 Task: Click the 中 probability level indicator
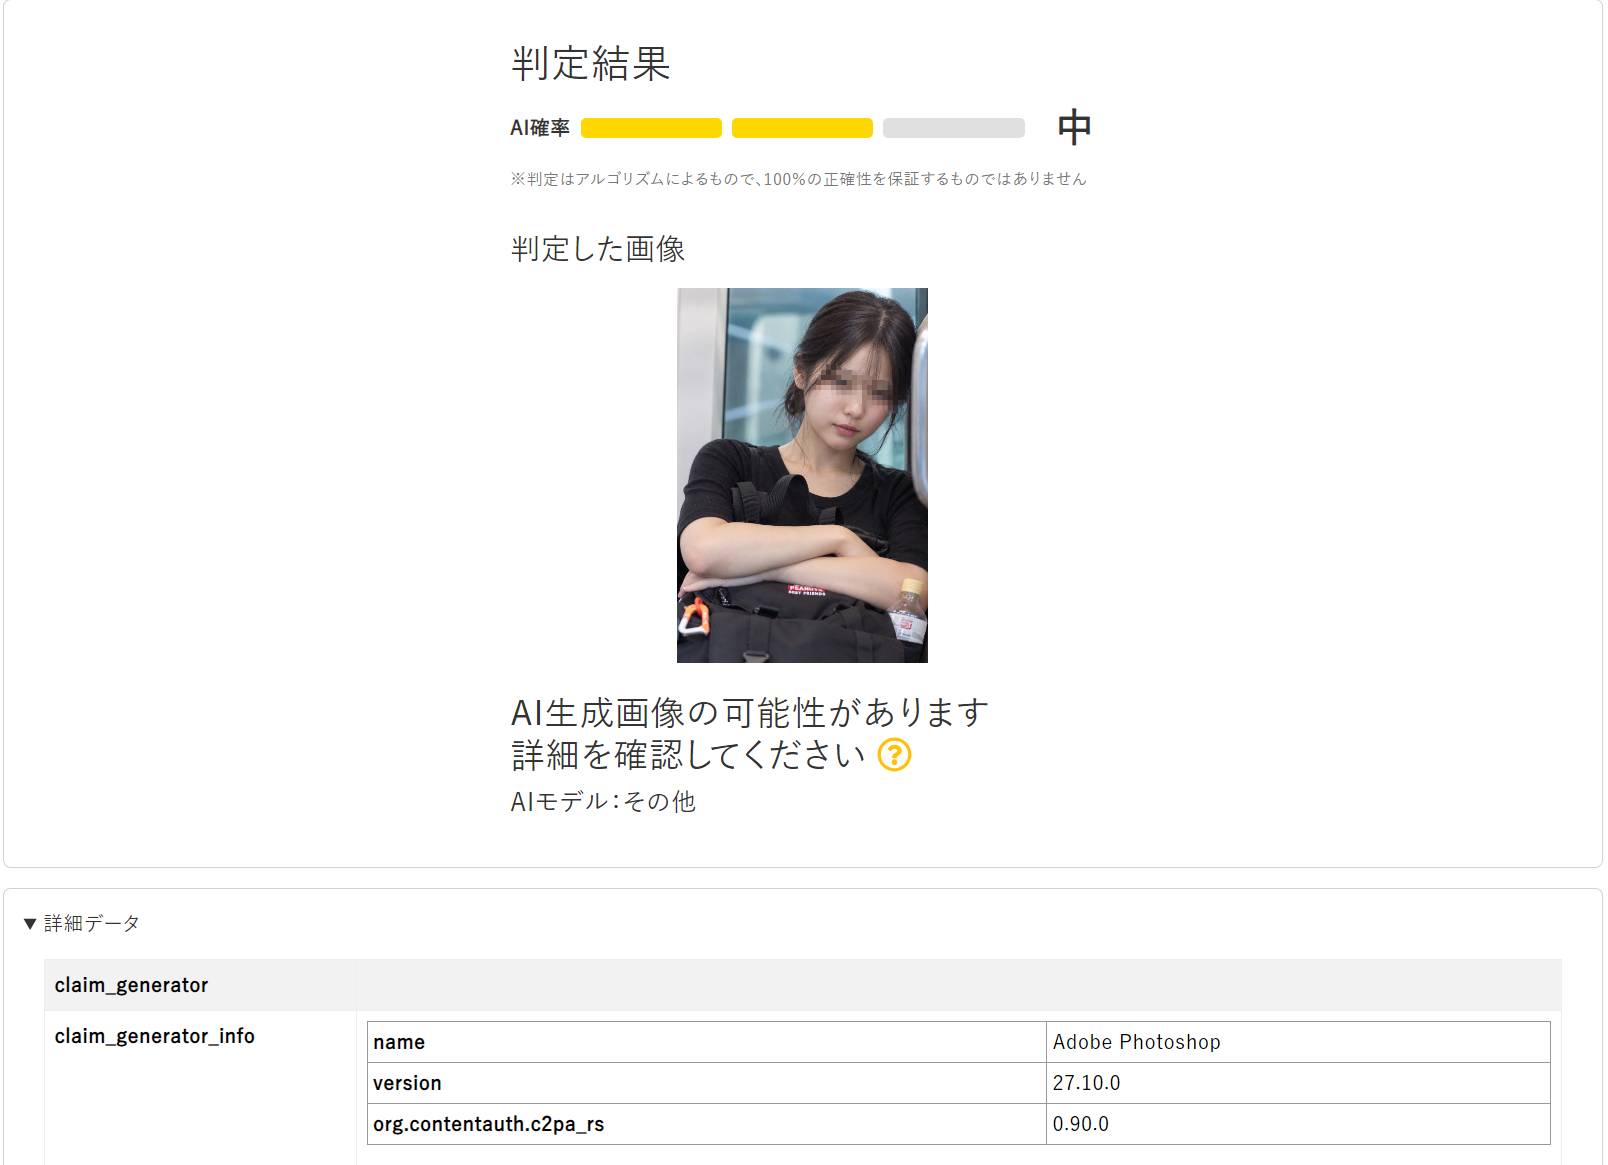1074,127
